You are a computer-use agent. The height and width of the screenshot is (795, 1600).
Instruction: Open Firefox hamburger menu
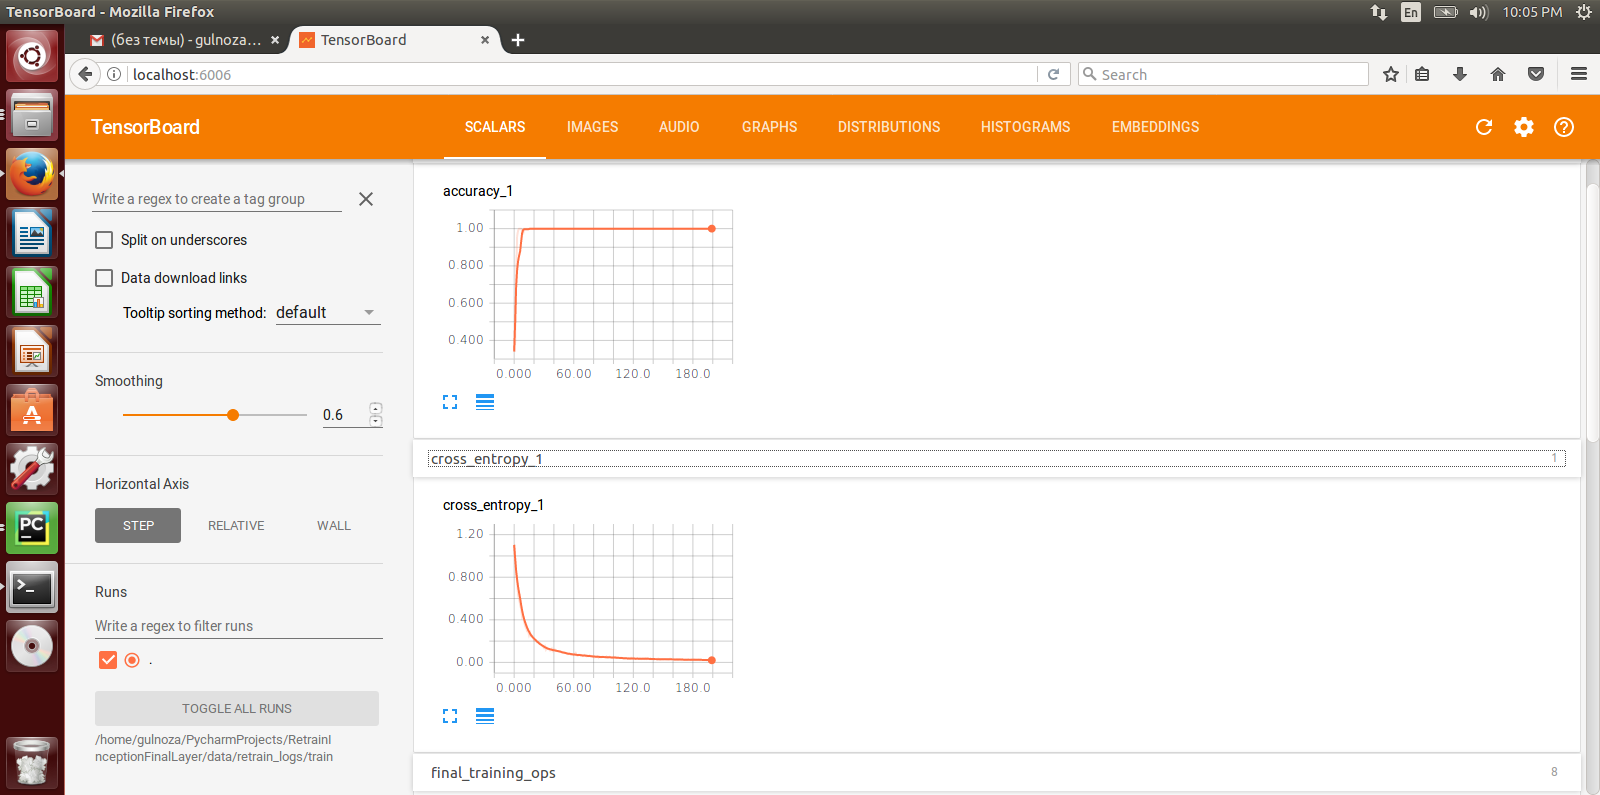pyautogui.click(x=1579, y=74)
